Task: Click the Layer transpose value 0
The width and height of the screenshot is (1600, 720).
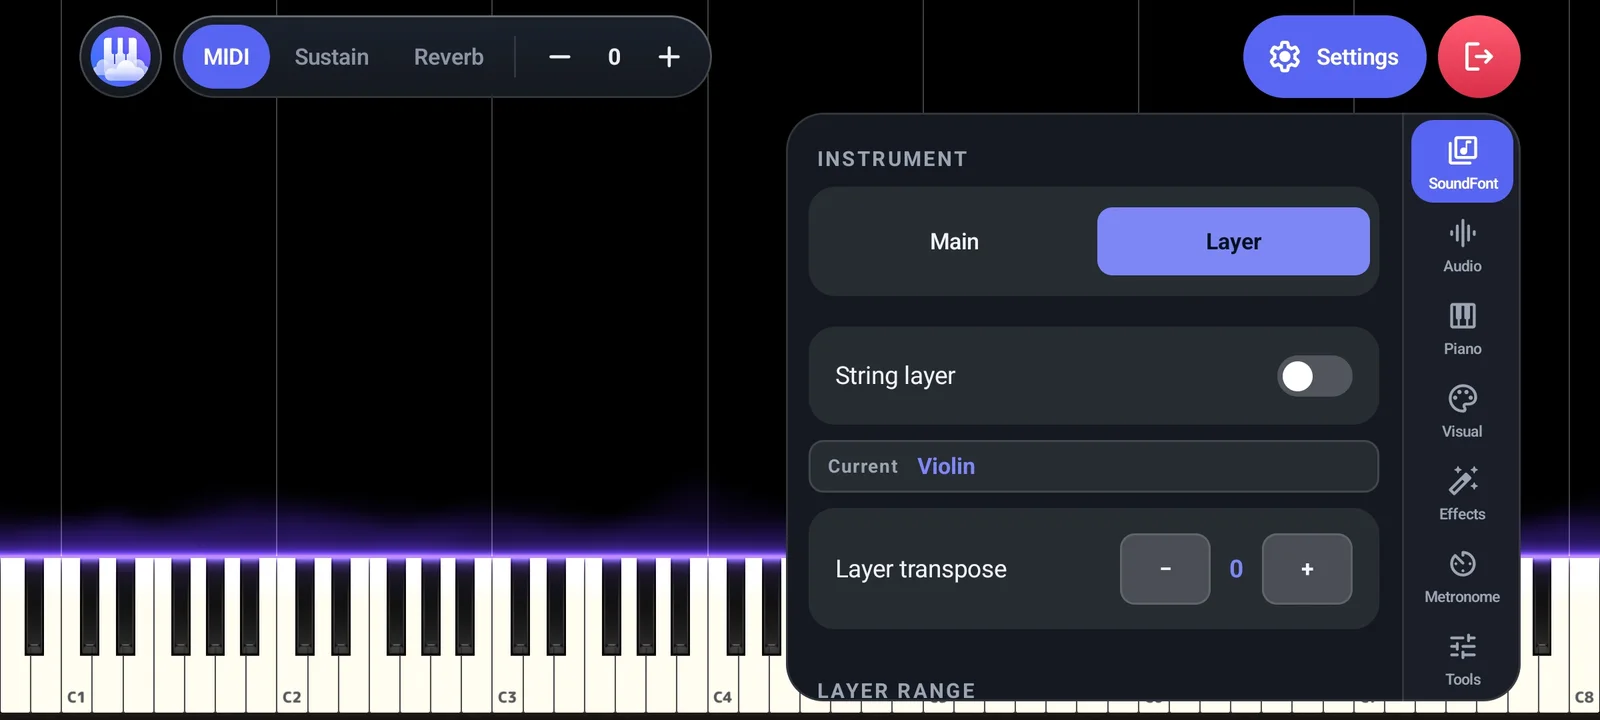Action: (1236, 569)
